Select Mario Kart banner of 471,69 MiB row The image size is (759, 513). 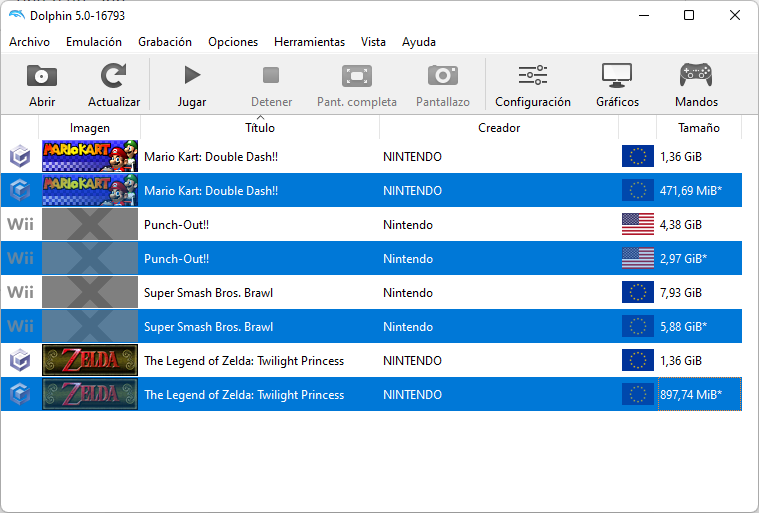tap(90, 190)
